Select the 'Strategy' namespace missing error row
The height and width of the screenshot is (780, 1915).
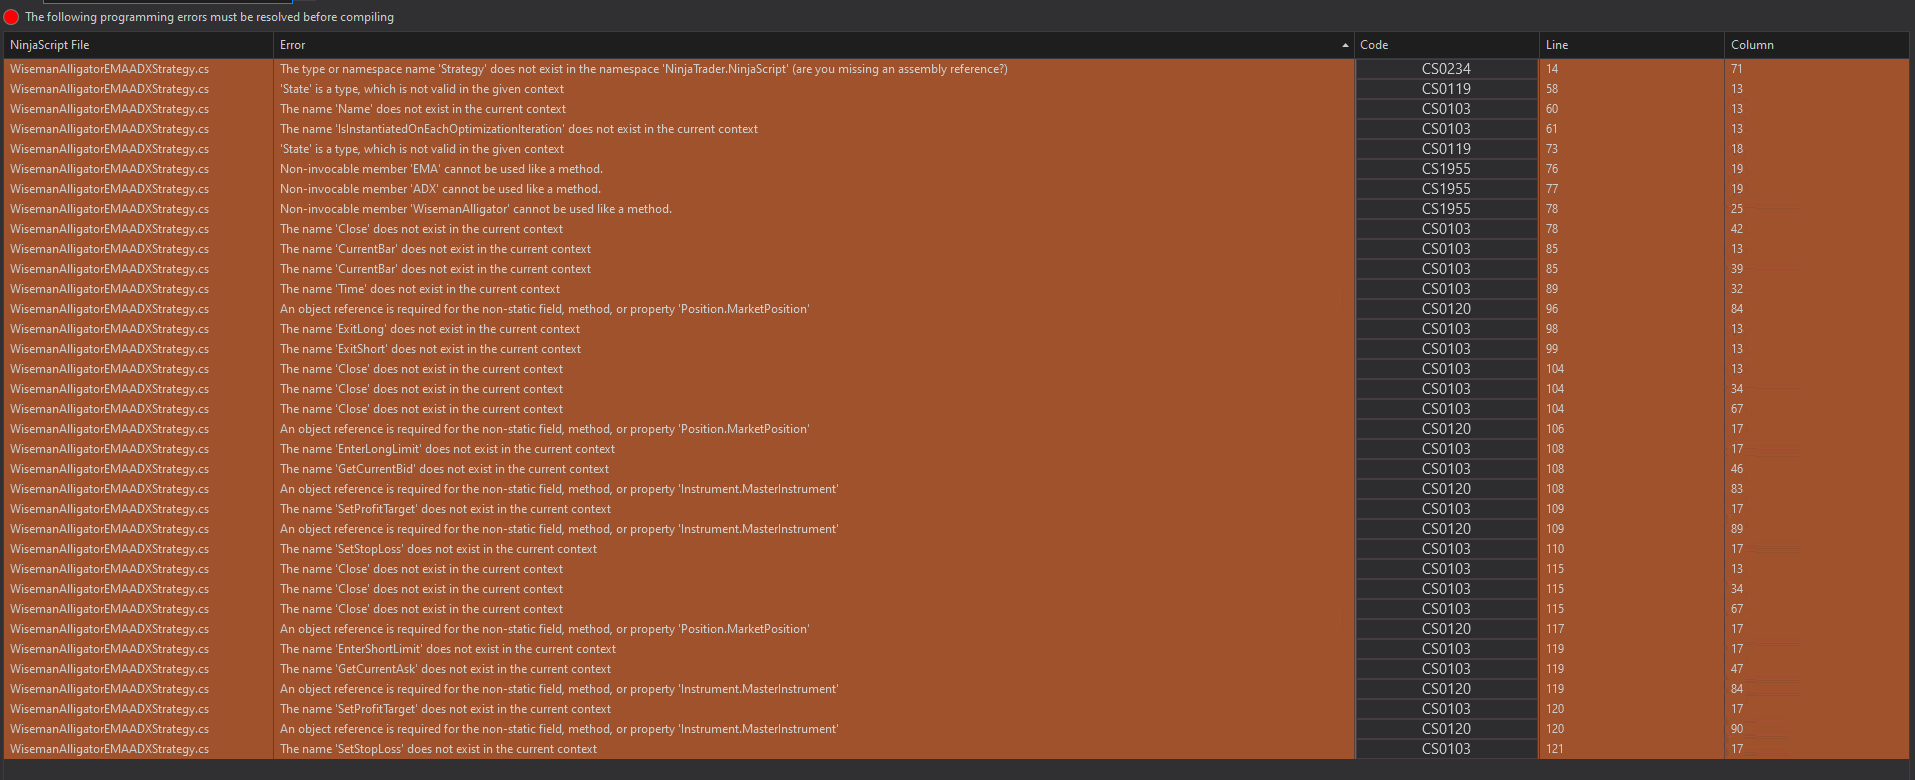pos(643,69)
